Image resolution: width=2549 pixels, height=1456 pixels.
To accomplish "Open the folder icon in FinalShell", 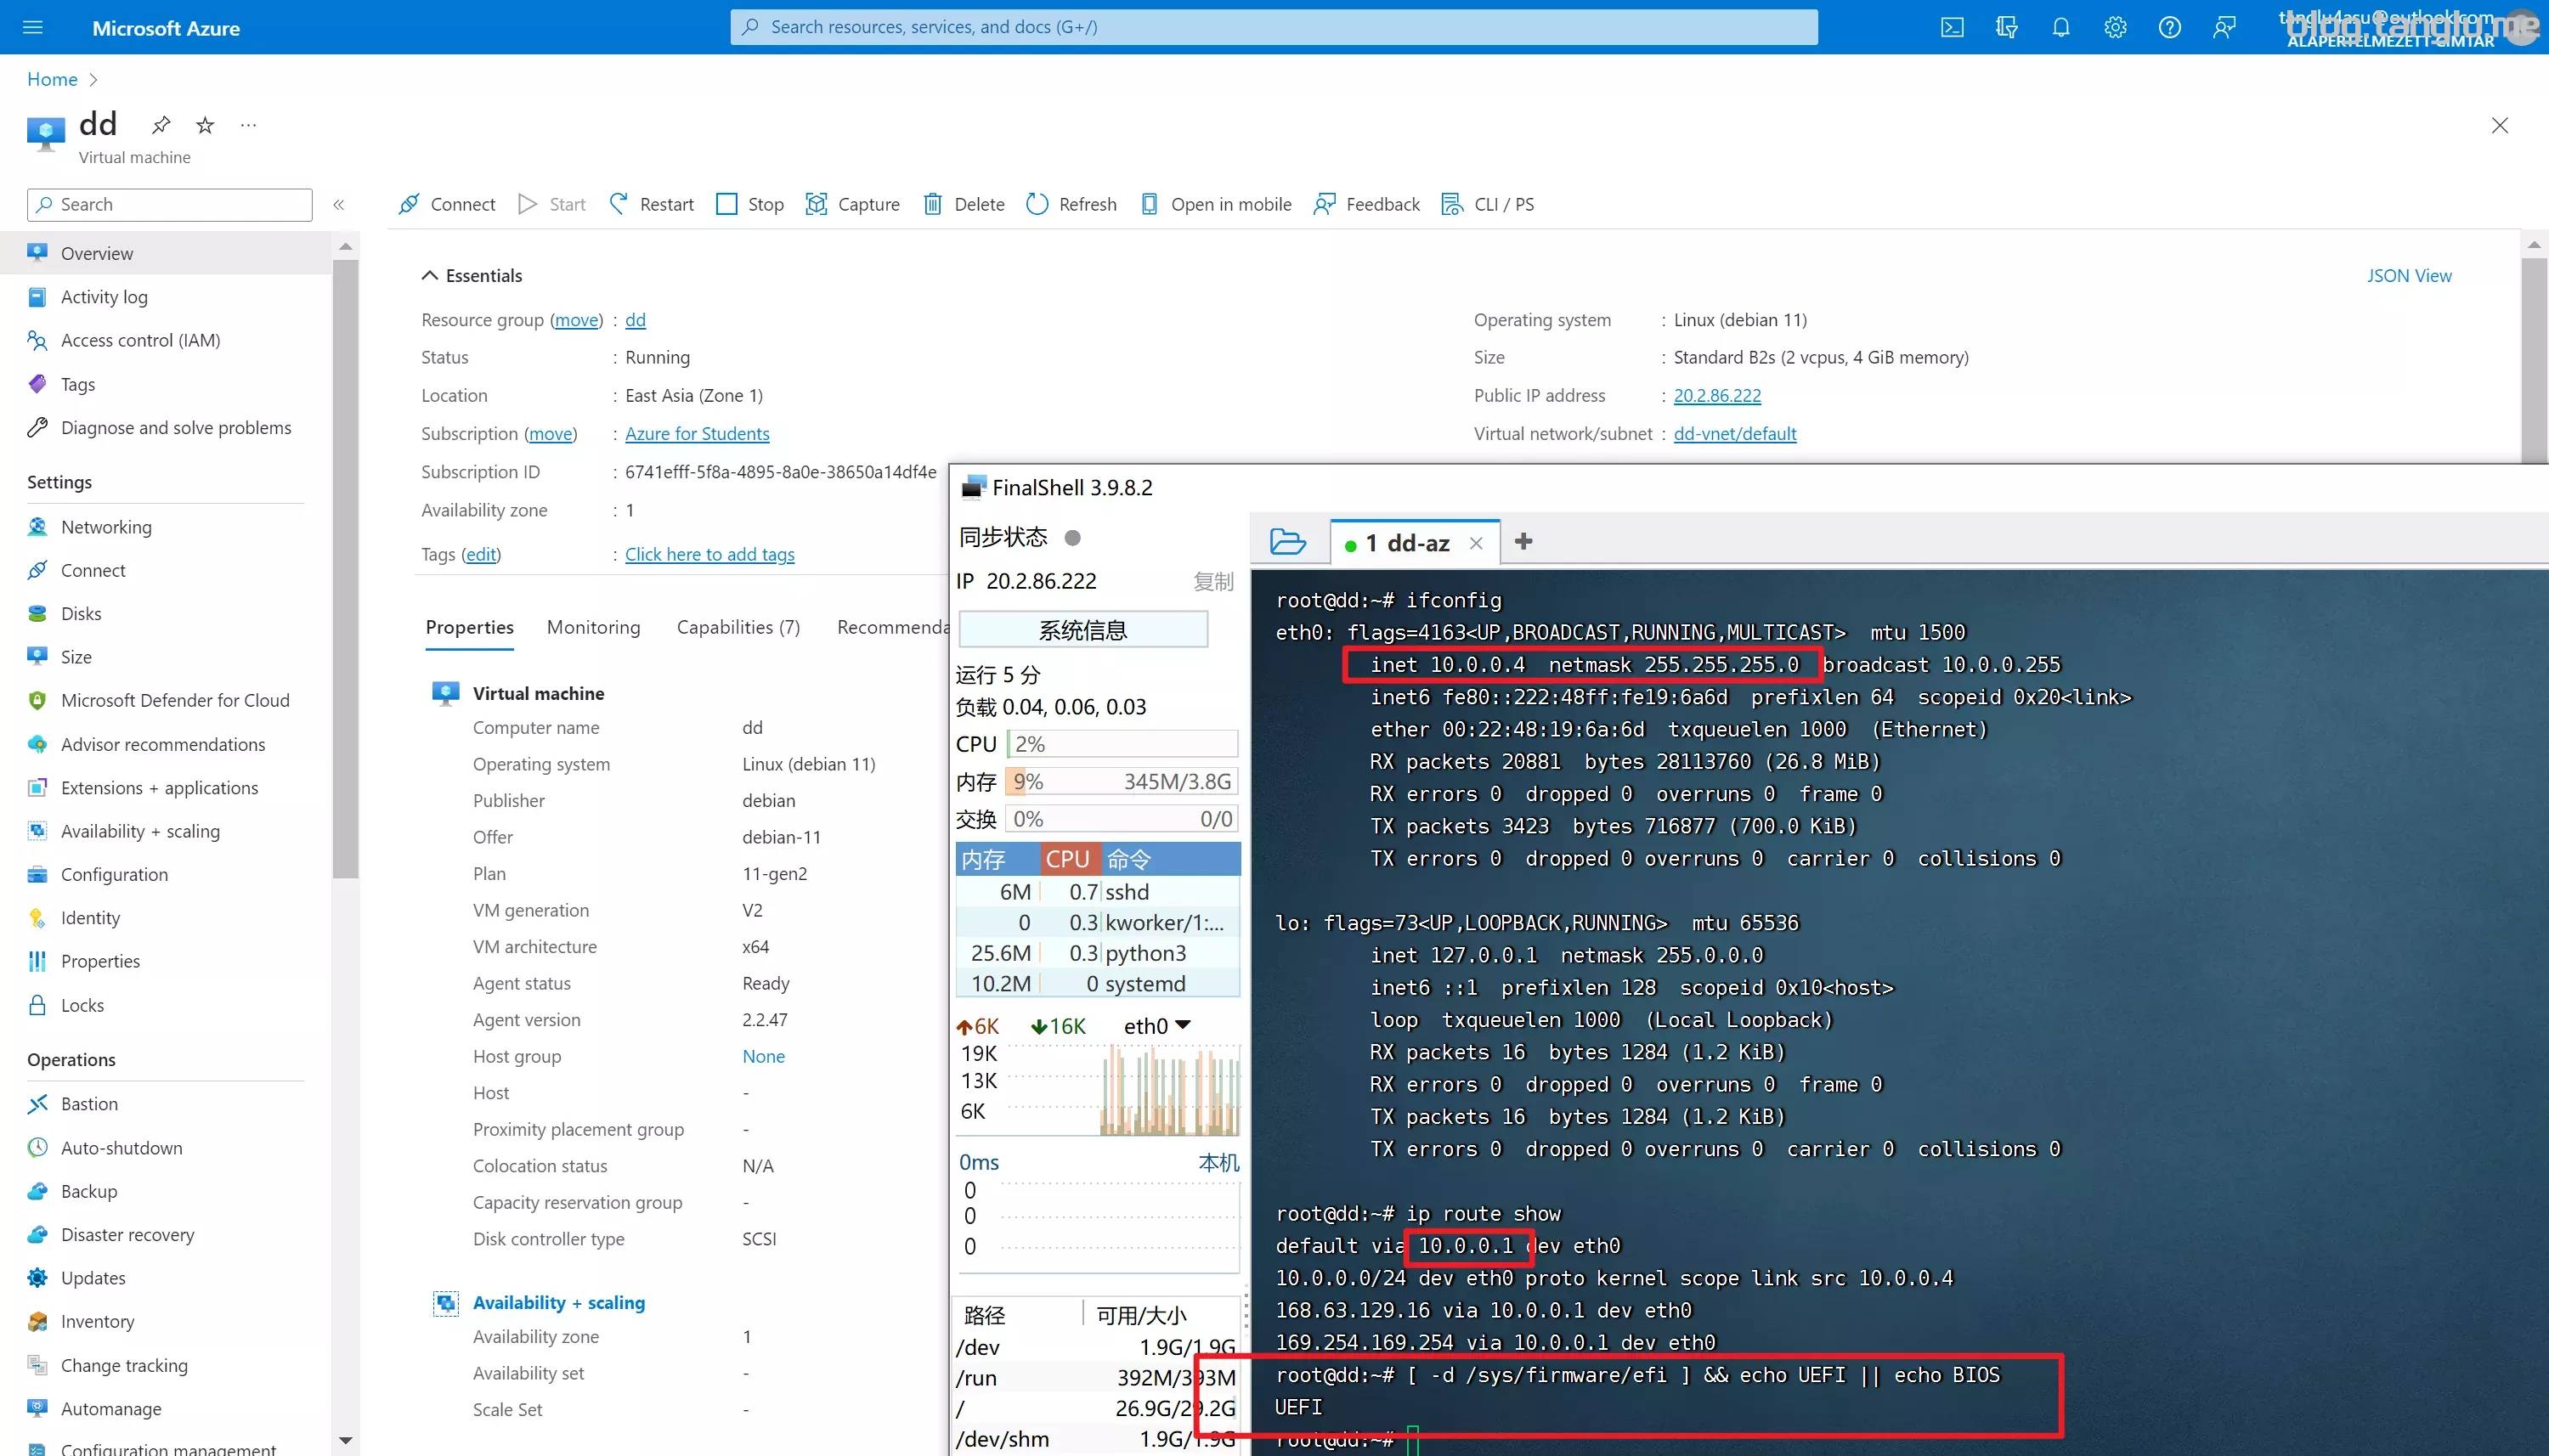I will coord(1287,542).
